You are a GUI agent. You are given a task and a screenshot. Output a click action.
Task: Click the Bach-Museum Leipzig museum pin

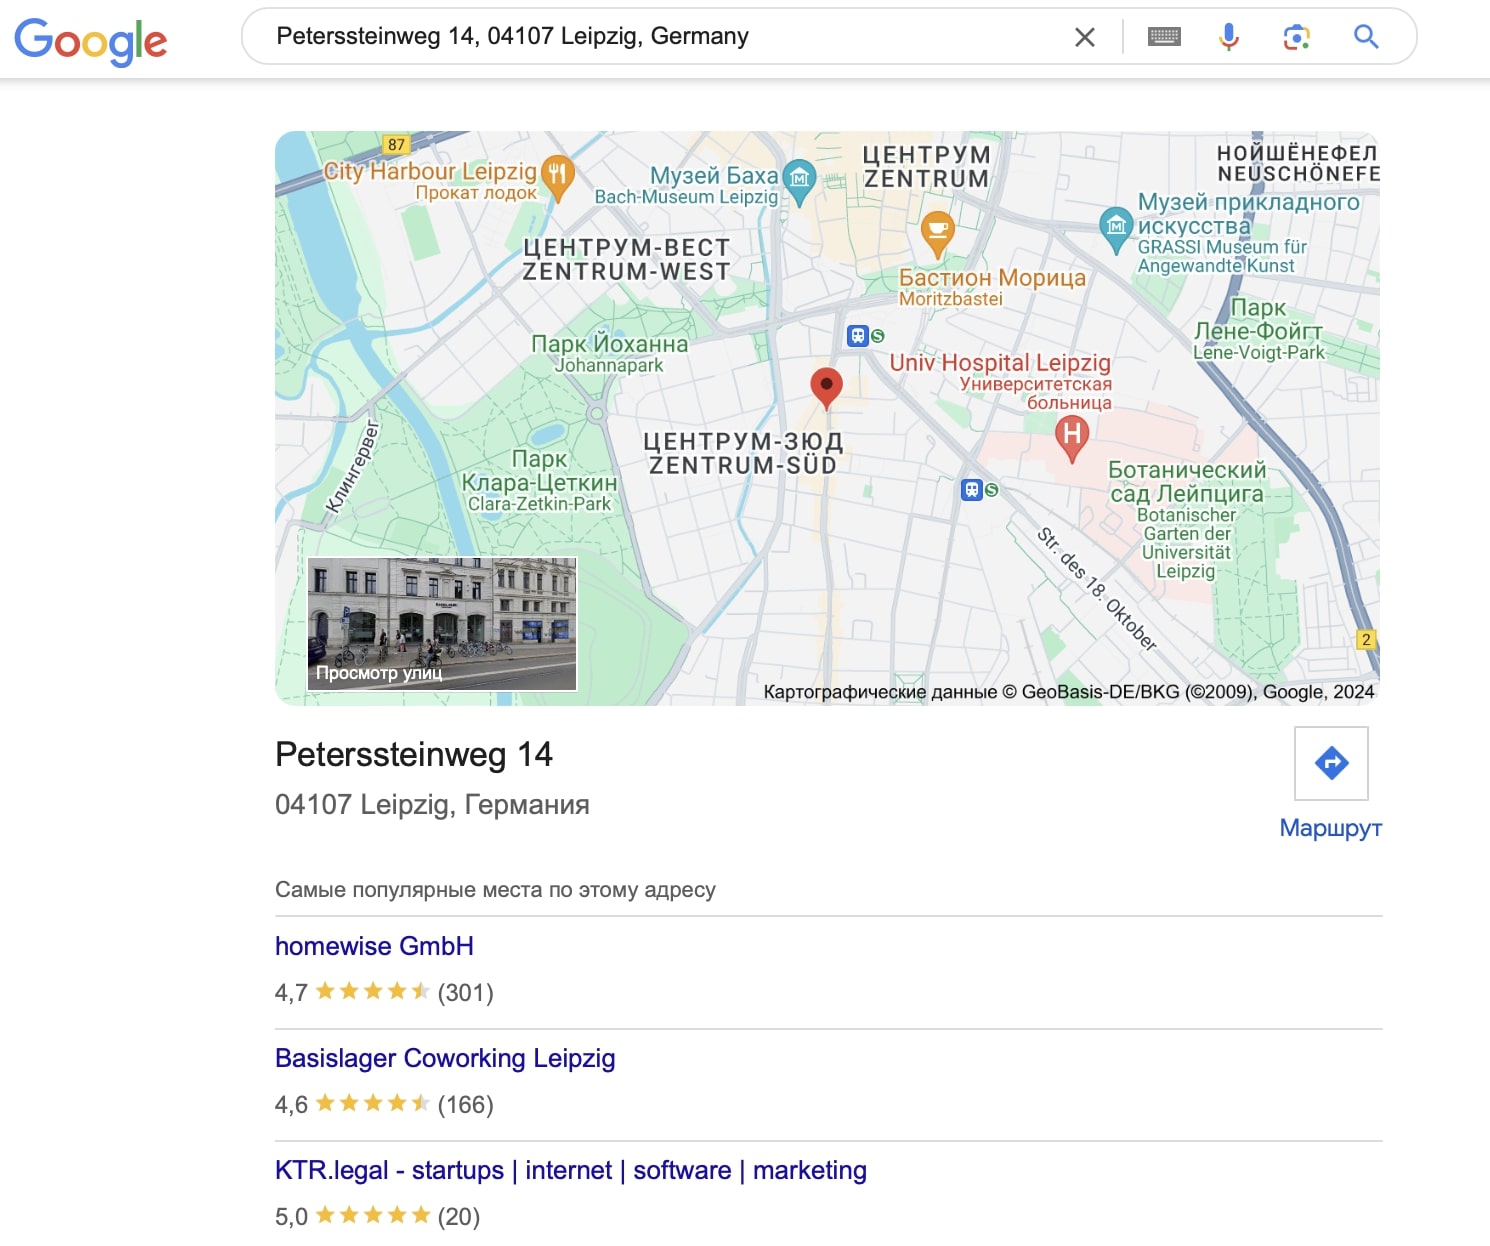[x=799, y=181]
